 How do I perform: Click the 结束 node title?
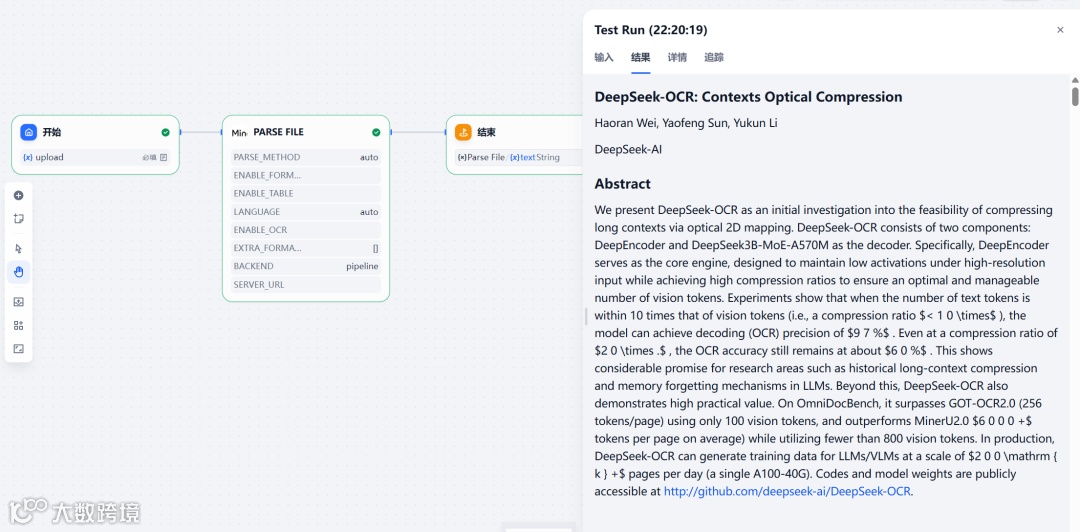tap(486, 132)
